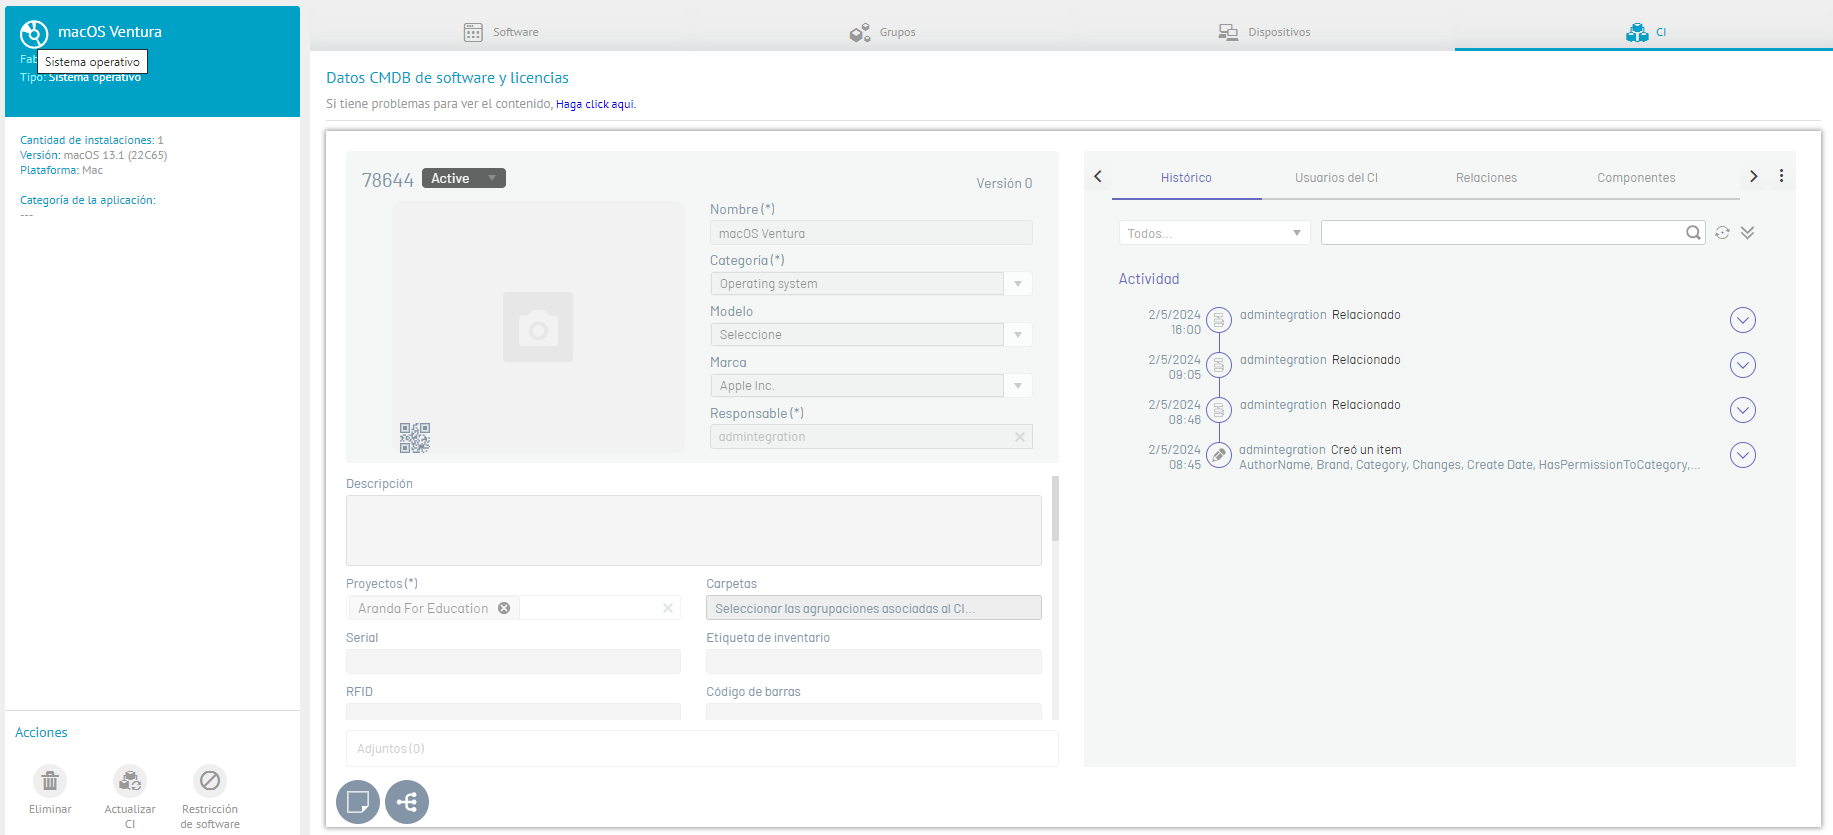Screen dimensions: 1833x835
Task: Click the Serial input field
Action: 513,662
